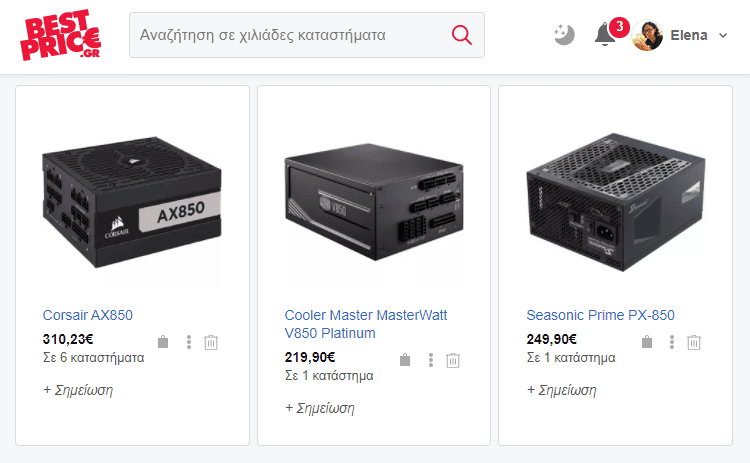
Task: Add a Σημείωση note to Seasonic Prime
Action: (562, 390)
